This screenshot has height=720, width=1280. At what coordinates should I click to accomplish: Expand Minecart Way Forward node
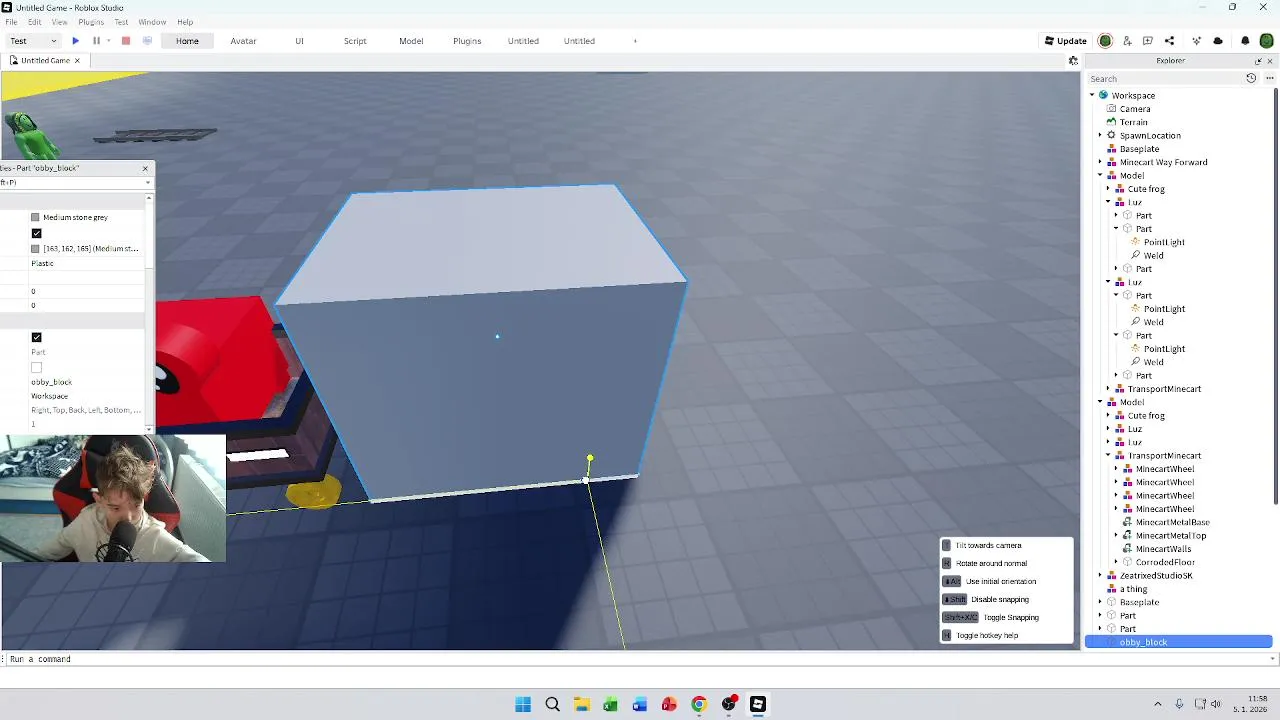click(1100, 162)
